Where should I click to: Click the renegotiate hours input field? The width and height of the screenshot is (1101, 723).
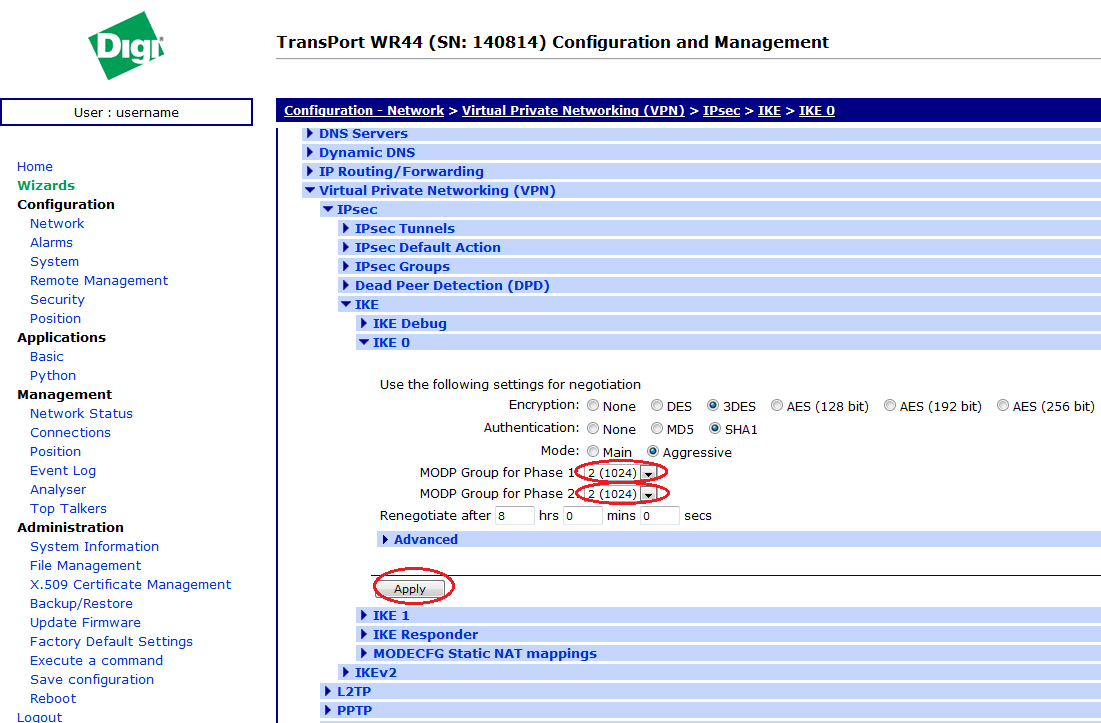(515, 516)
